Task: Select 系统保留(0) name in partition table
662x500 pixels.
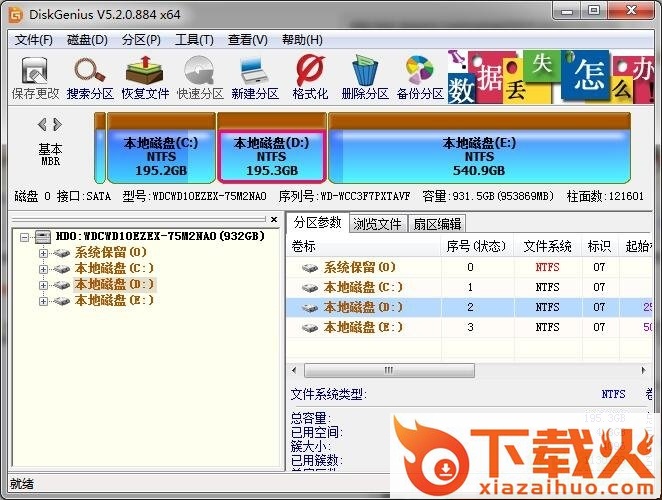Action: pos(360,268)
